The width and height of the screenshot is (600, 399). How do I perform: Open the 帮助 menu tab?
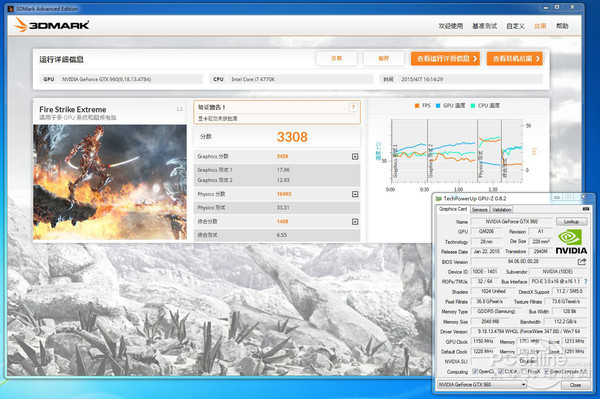coord(562,26)
